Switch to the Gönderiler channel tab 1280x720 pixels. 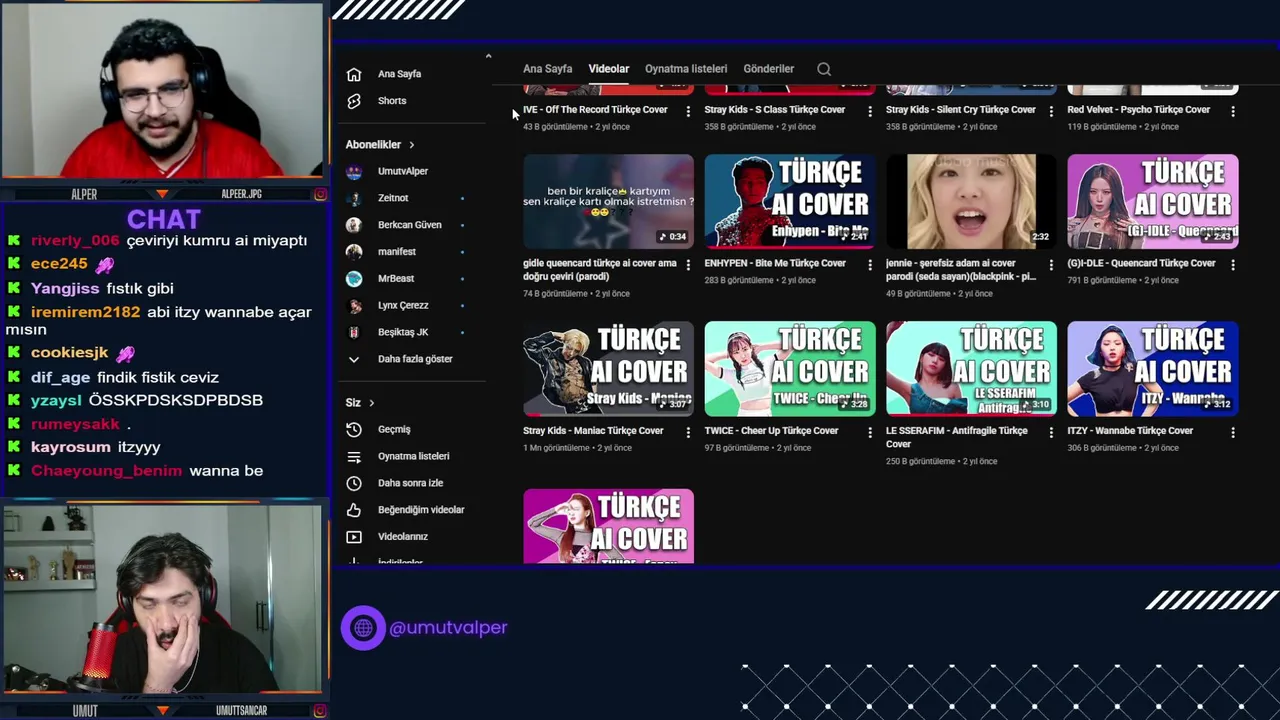[769, 69]
